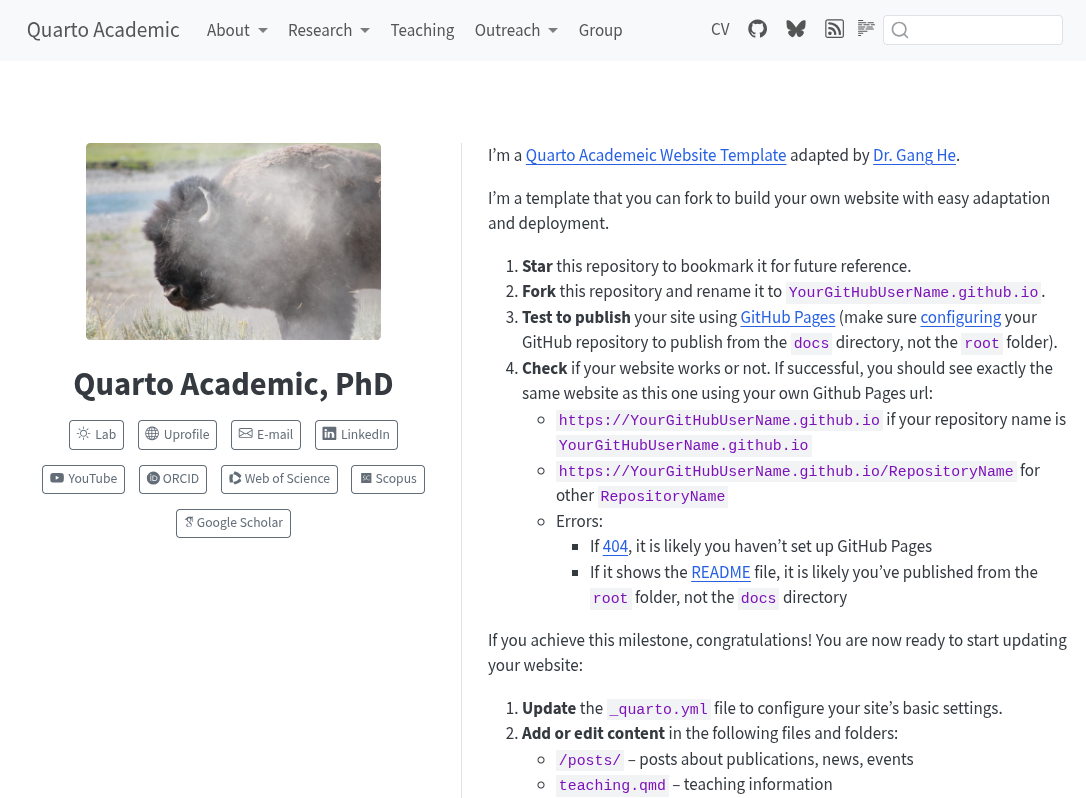This screenshot has width=1086, height=798.
Task: Click the Web of Science button
Action: coord(279,479)
